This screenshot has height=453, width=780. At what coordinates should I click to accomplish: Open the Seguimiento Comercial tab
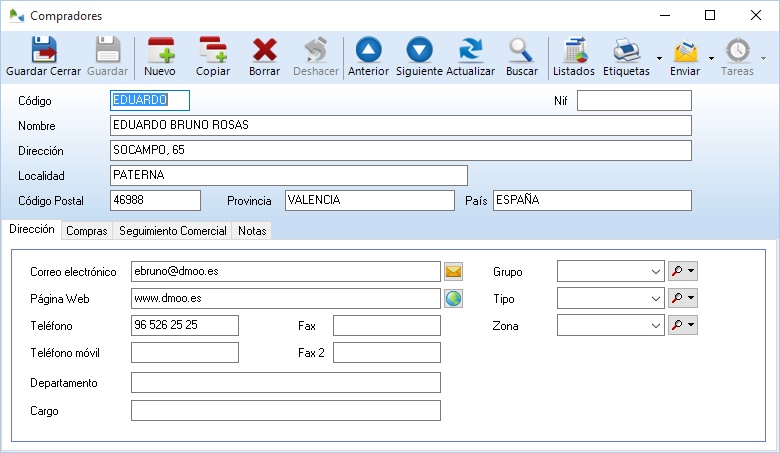(x=172, y=231)
